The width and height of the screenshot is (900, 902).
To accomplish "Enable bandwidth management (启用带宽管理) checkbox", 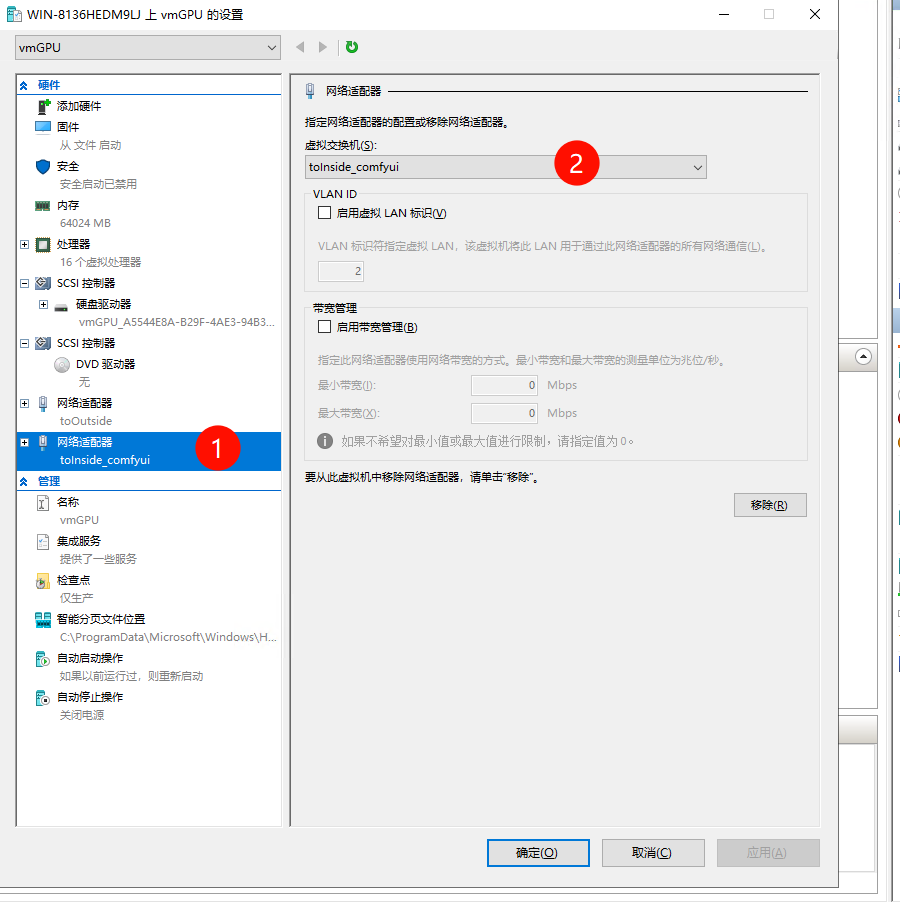I will coord(324,327).
